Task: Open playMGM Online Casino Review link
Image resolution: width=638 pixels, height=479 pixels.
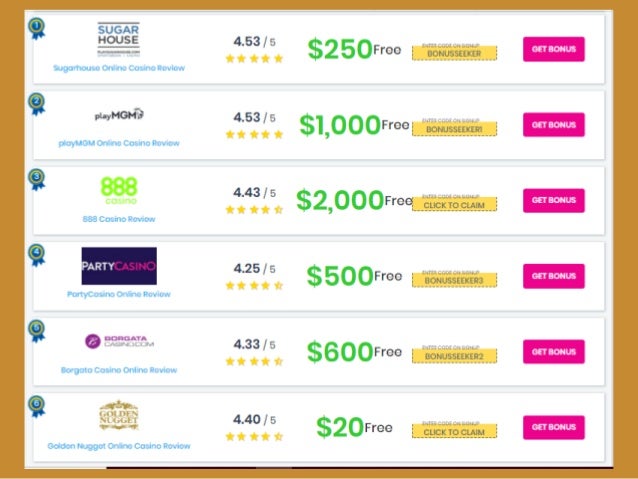Action: (119, 143)
